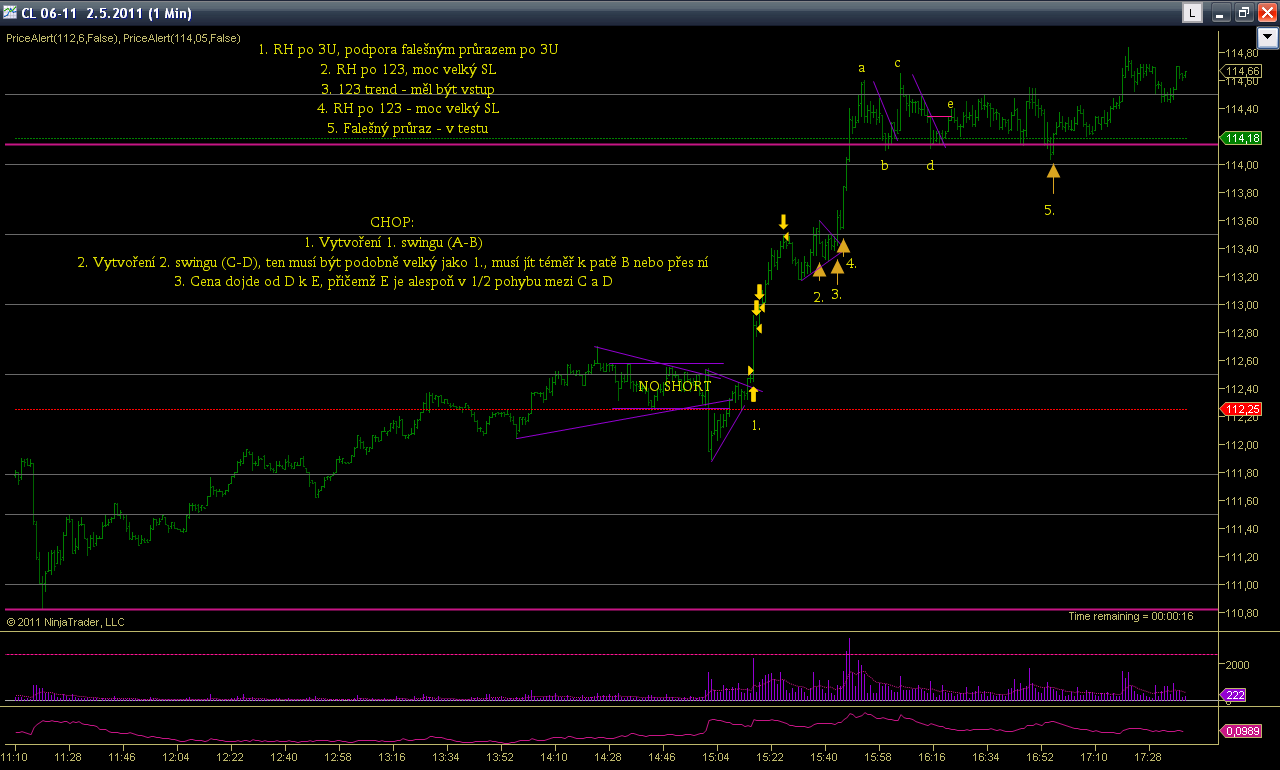The height and width of the screenshot is (770, 1280).
Task: Select the note '3. 123 trend - měl být vstup'
Action: [407, 89]
